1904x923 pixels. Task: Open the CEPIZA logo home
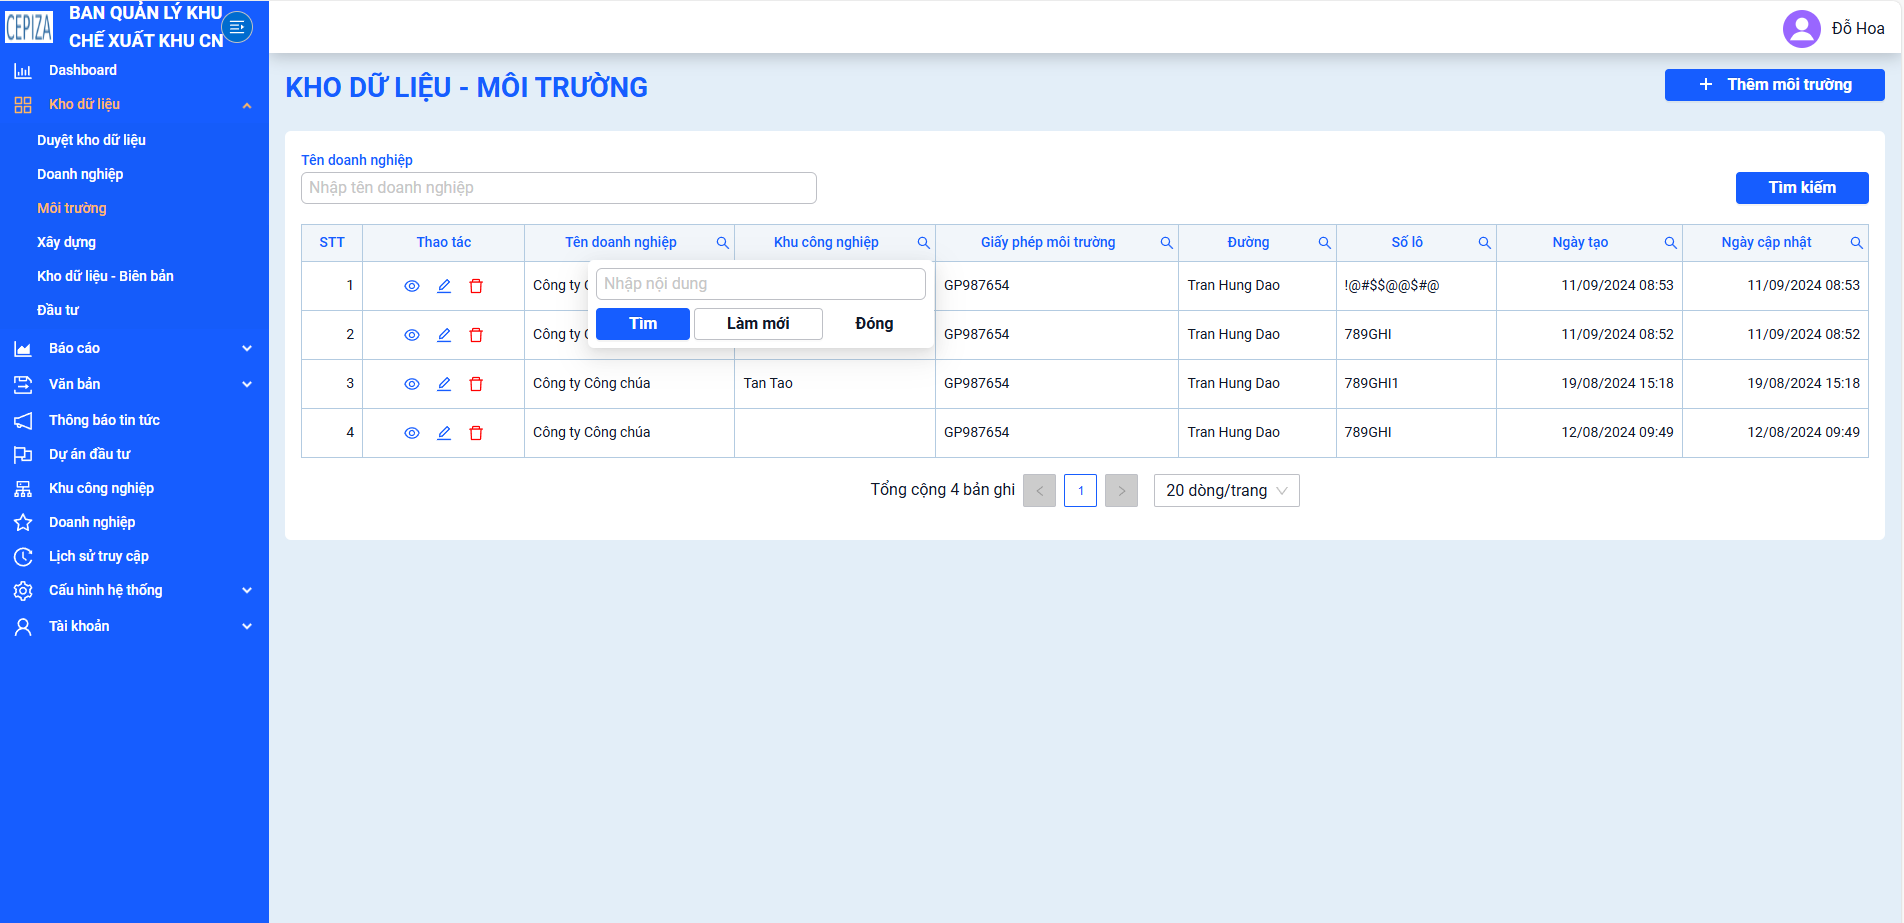point(29,27)
